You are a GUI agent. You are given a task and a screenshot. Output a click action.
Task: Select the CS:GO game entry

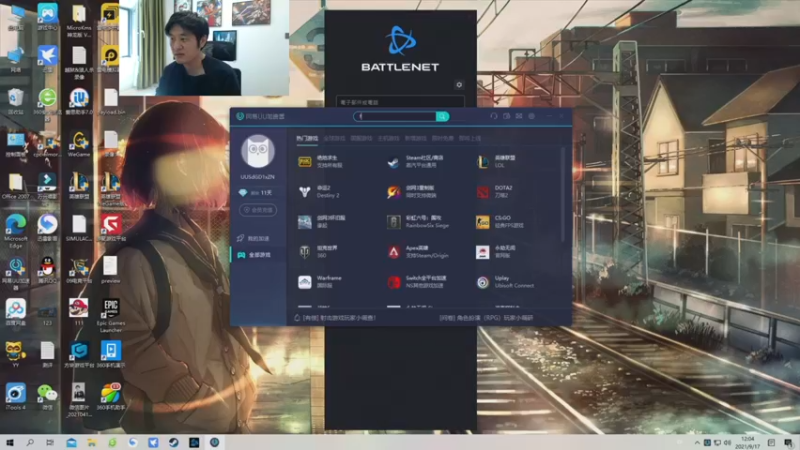tap(500, 222)
